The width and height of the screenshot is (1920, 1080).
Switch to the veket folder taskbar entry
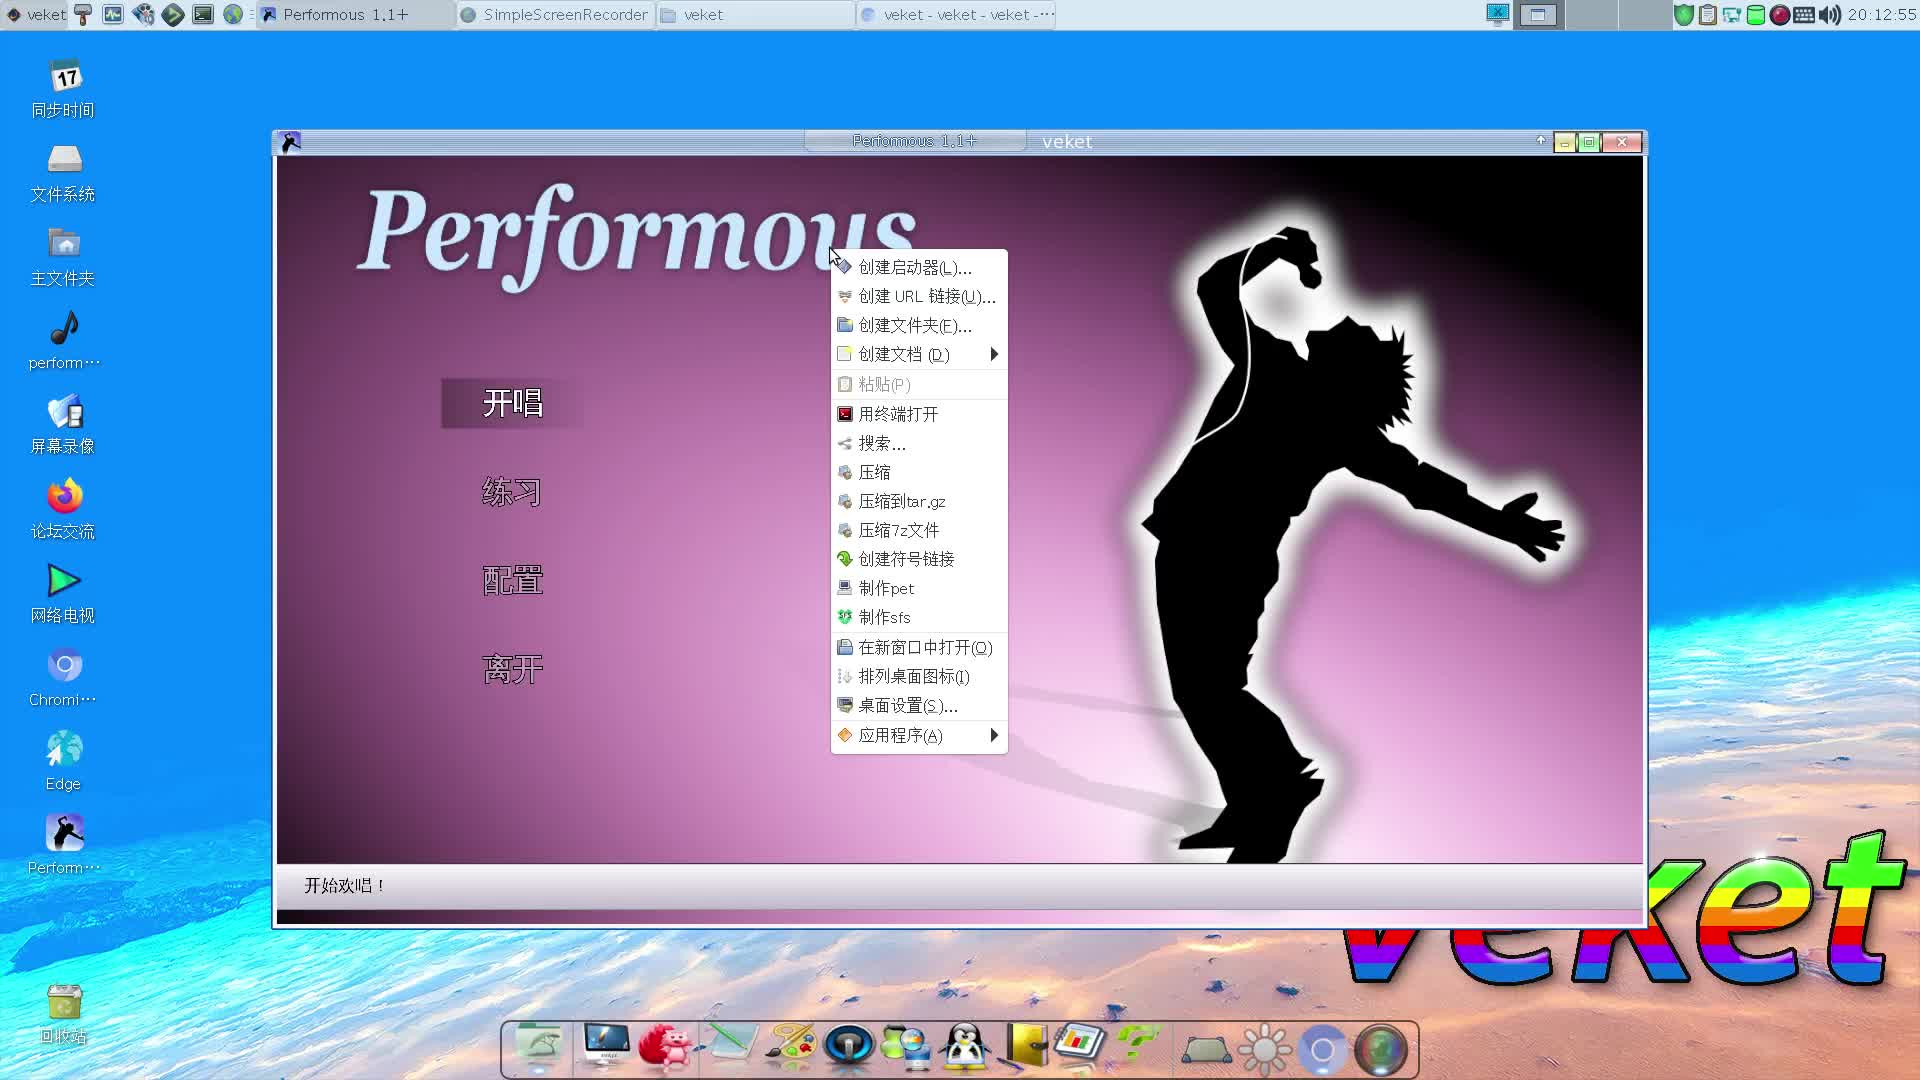tap(755, 14)
